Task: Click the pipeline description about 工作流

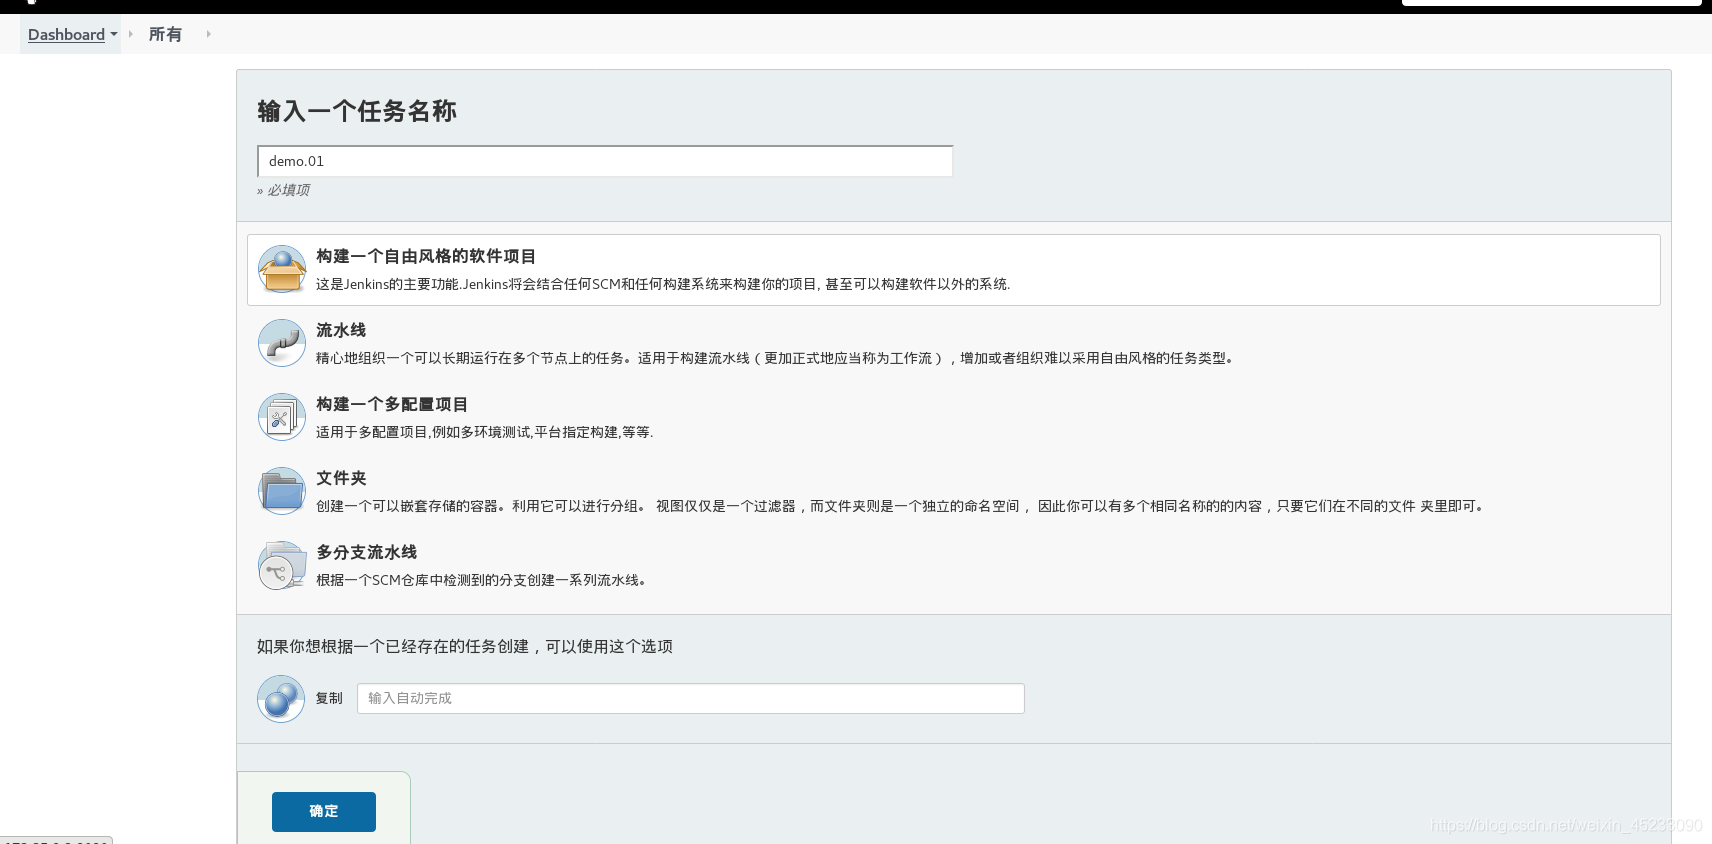Action: tap(776, 358)
